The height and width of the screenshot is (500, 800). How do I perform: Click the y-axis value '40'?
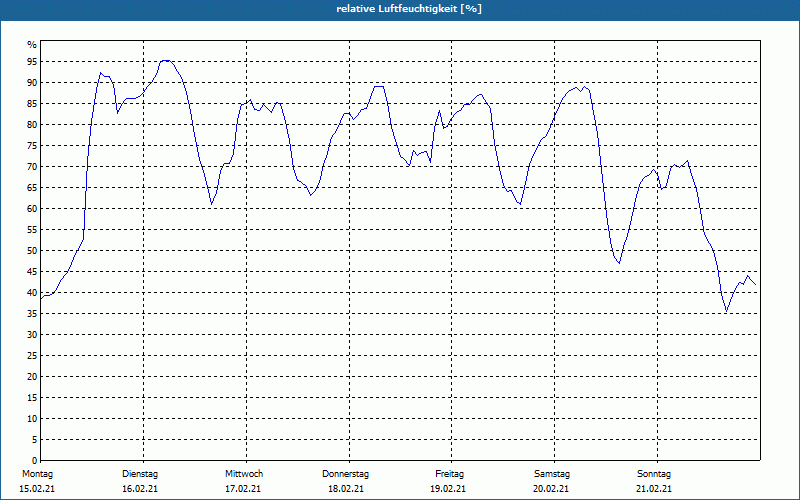click(32, 293)
